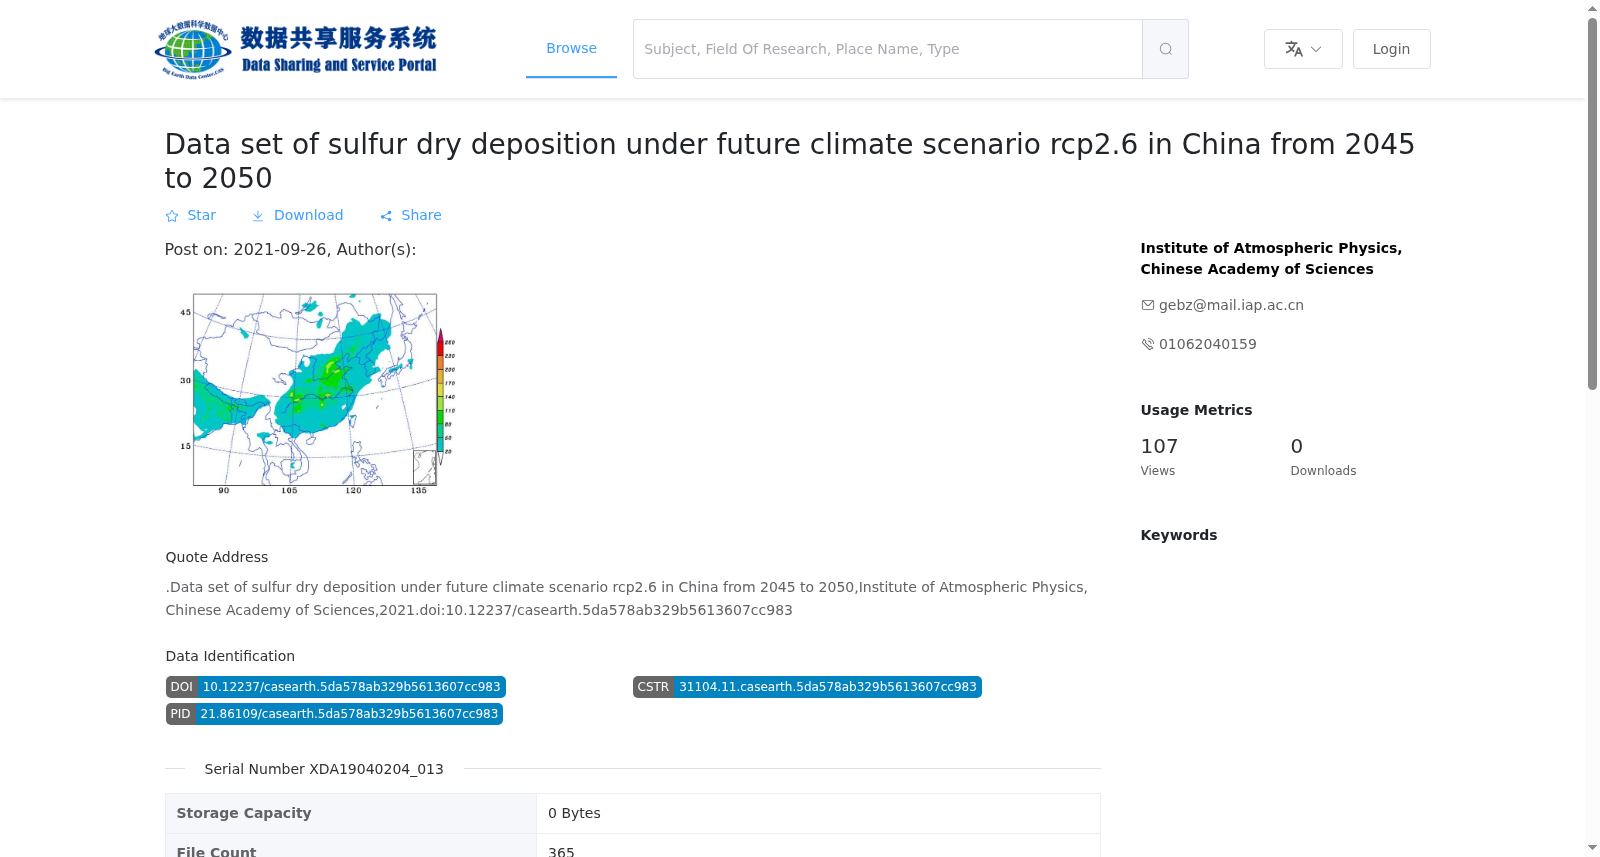Click the email gebz@mail.iap.ac.cn
Screen dimensions: 1600x857
pos(1231,305)
